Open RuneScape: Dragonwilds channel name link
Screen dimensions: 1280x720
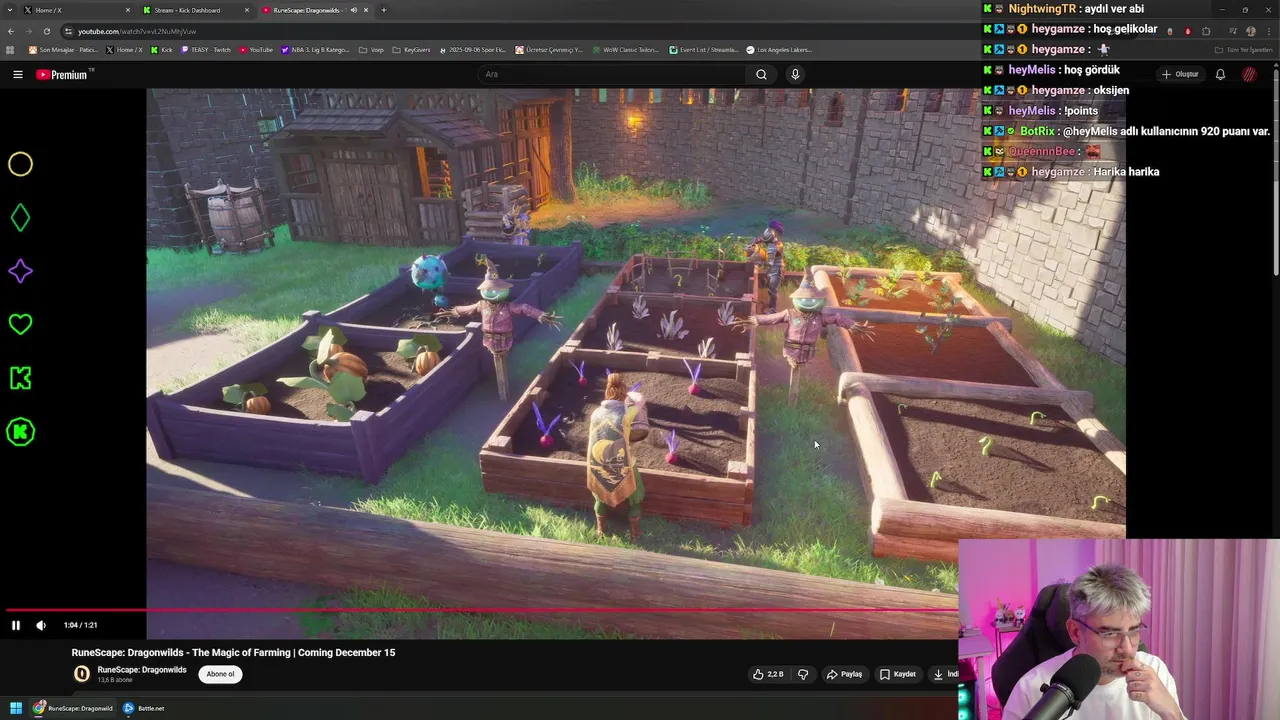point(142,670)
